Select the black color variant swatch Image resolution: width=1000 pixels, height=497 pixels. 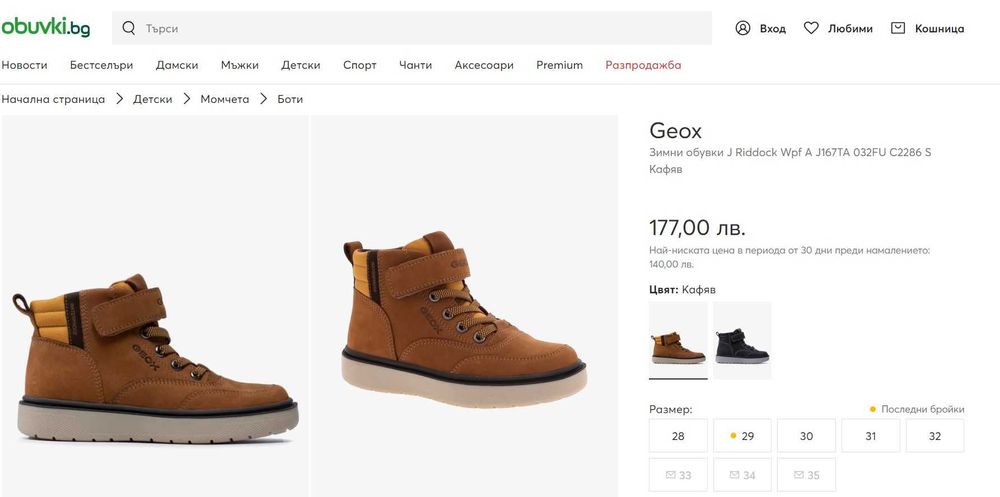(742, 340)
